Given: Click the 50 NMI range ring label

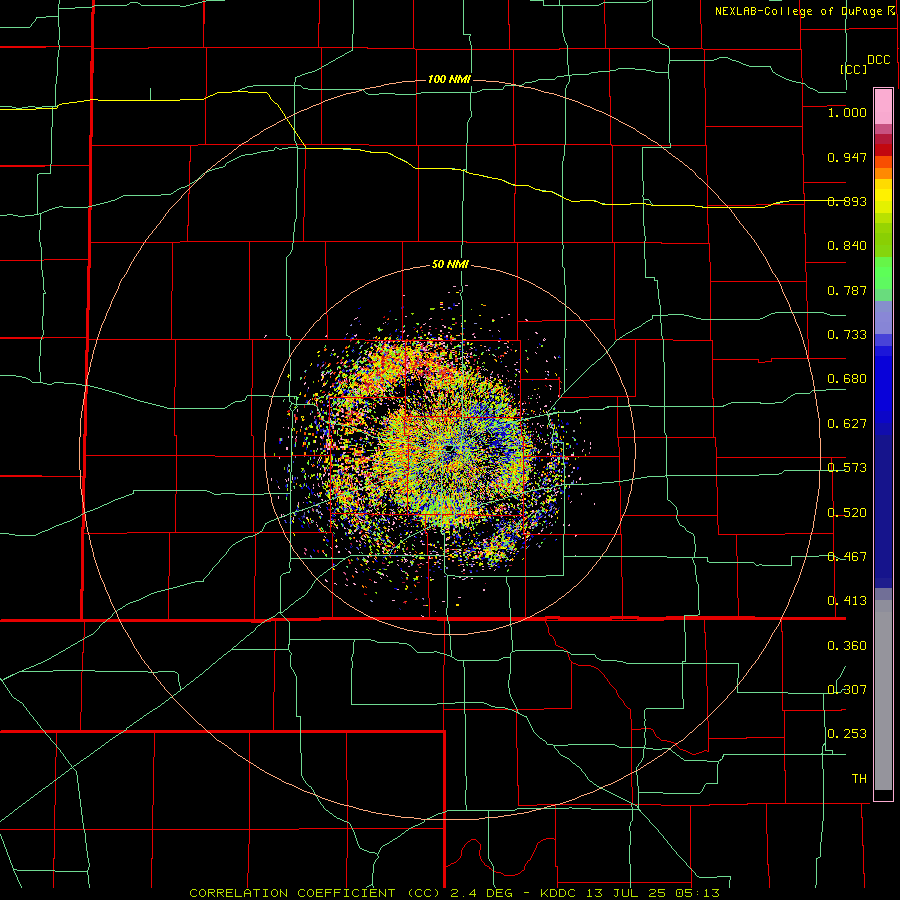Looking at the screenshot, I should (x=450, y=265).
